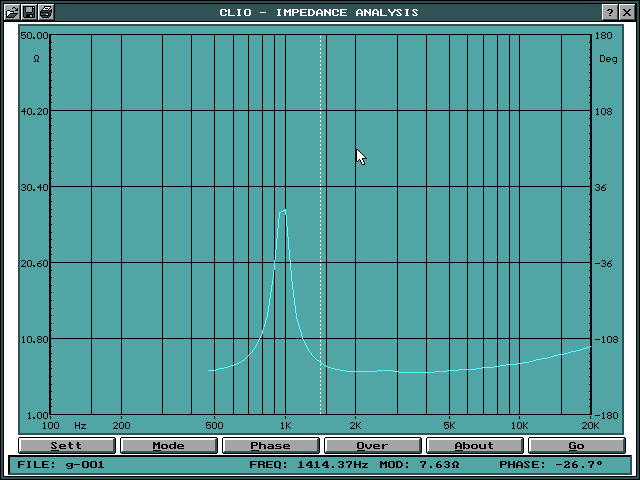The width and height of the screenshot is (640, 480).
Task: Click the 500 frequency axis label
Action: coord(214,426)
